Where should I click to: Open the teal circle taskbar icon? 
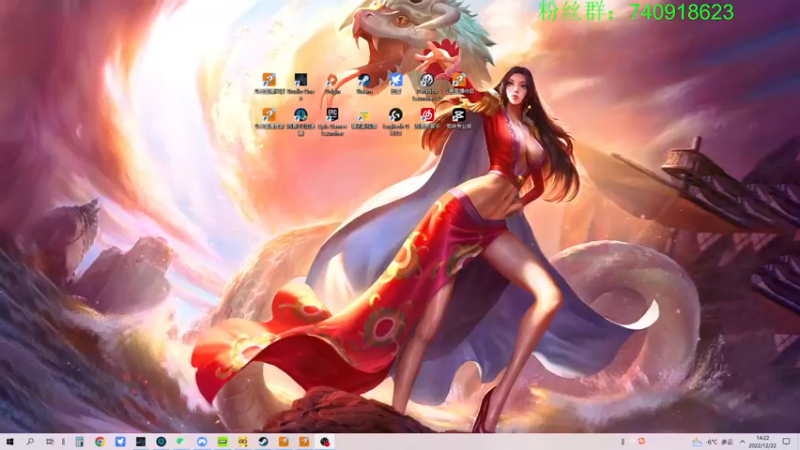(x=161, y=442)
